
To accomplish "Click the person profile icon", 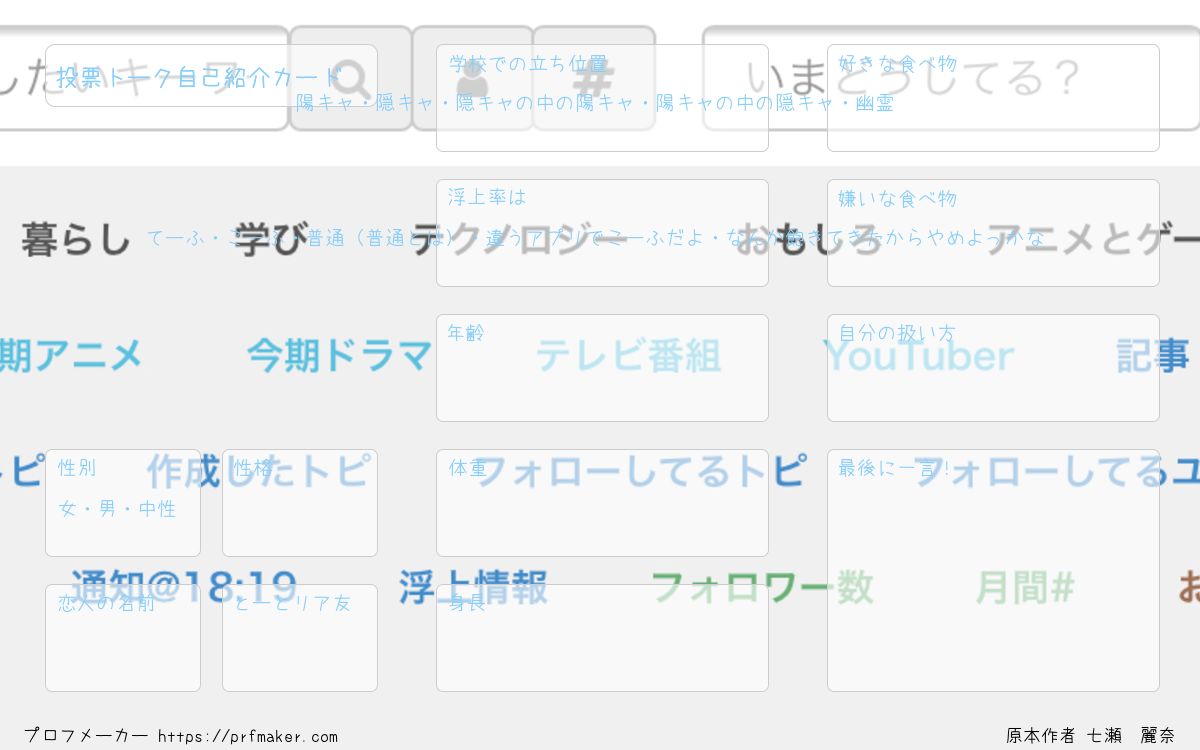I will [473, 78].
